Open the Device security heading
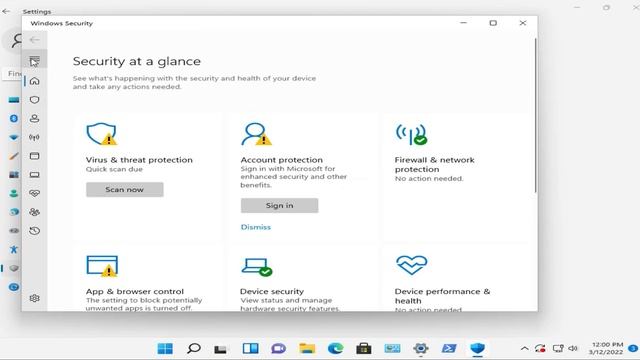Viewport: 640px width, 360px height. tap(272, 291)
